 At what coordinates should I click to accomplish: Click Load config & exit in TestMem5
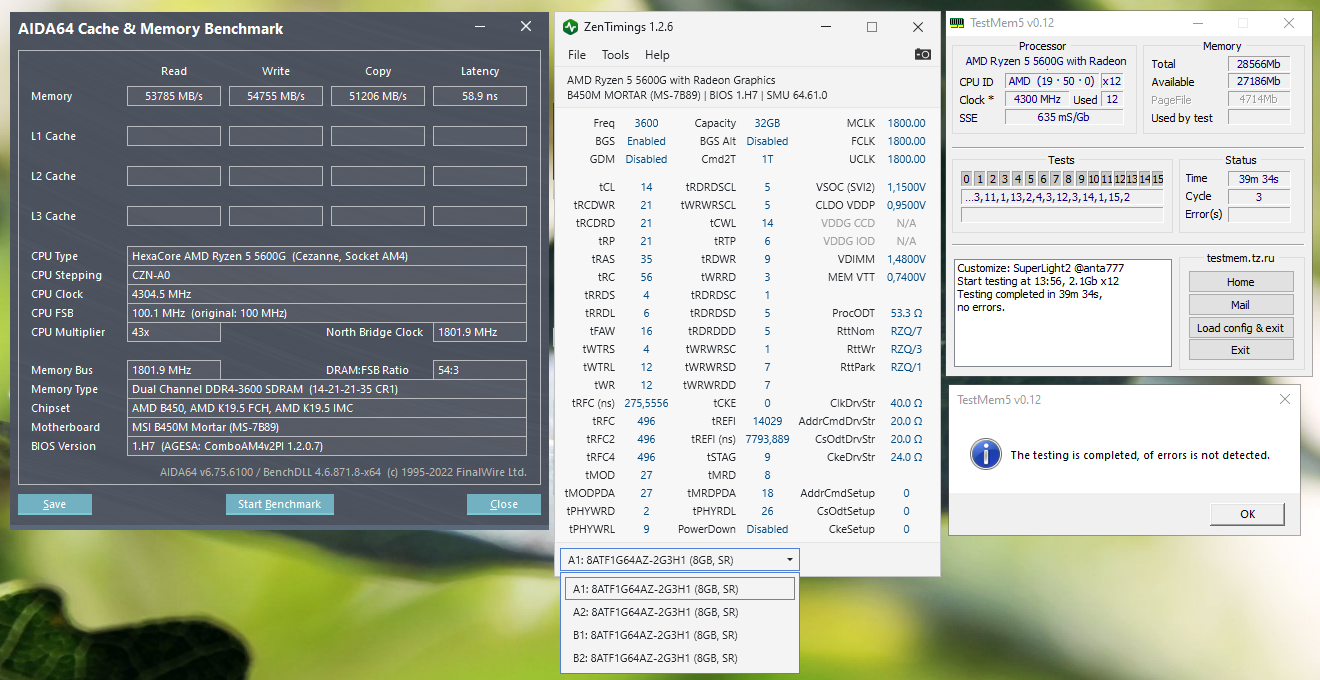coord(1241,328)
